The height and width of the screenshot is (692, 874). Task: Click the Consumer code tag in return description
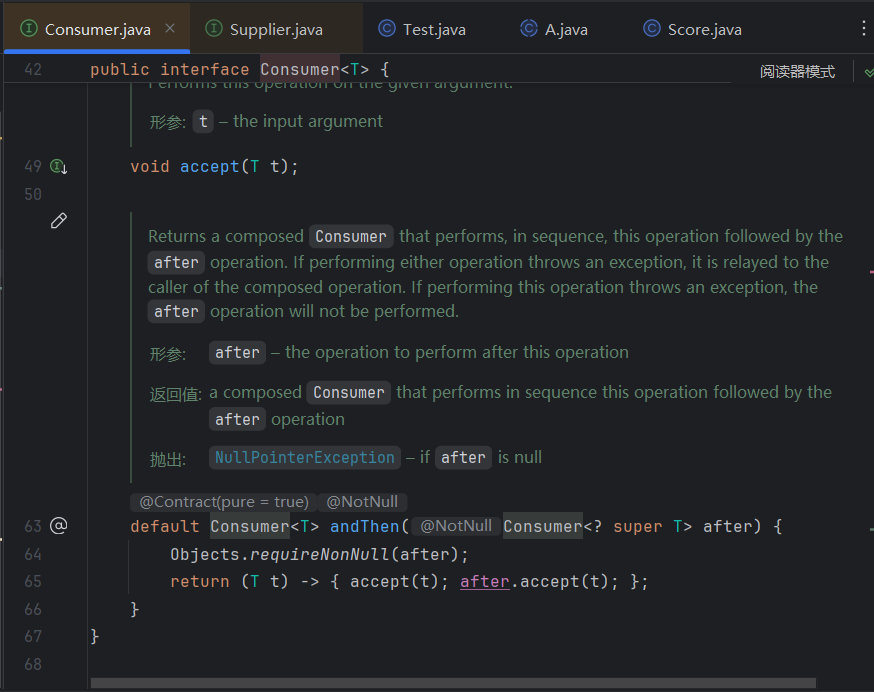point(349,393)
